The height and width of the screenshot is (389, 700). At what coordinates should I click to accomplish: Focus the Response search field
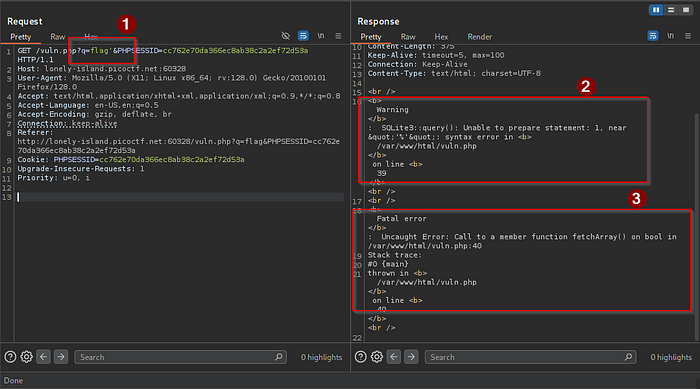pyautogui.click(x=530, y=357)
